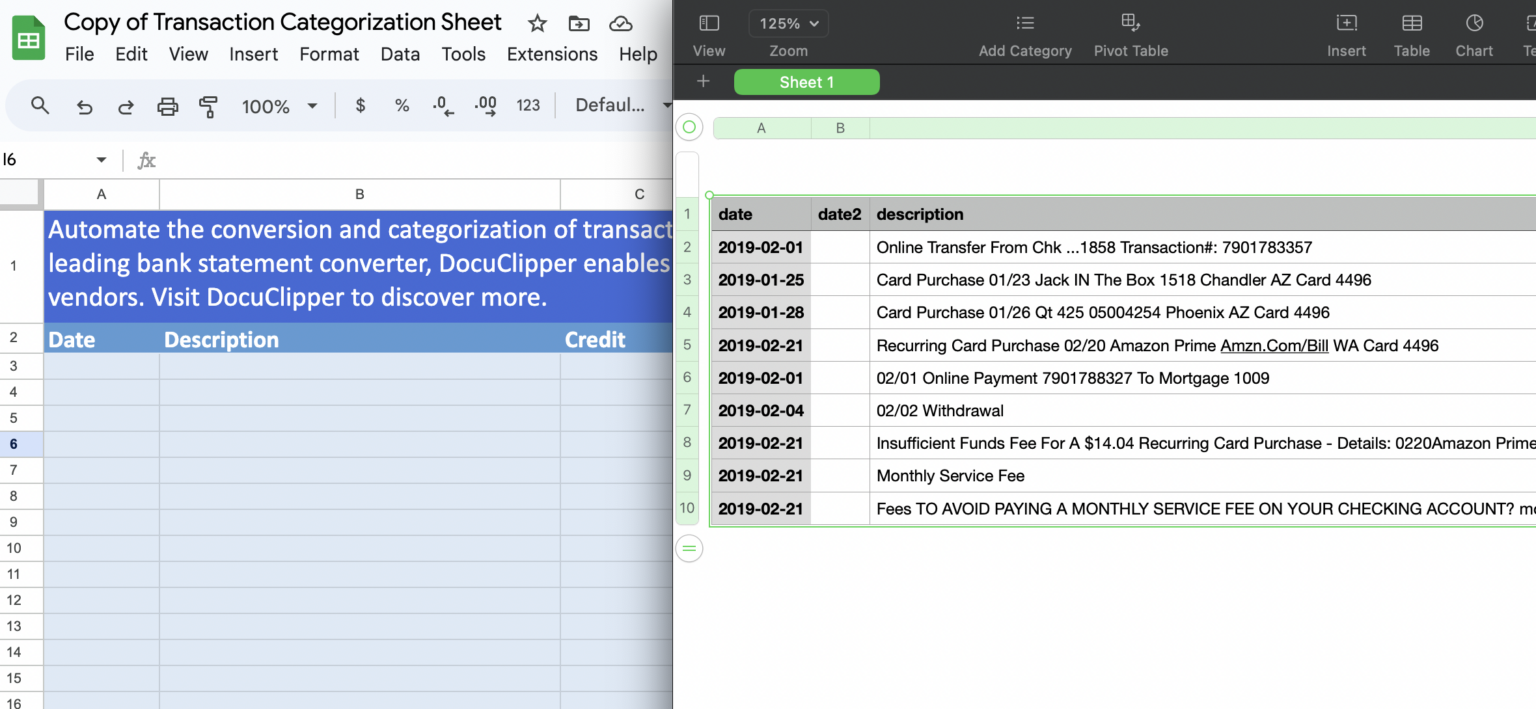Screen dimensions: 1536x709
Task: Increase decimal places
Action: pyautogui.click(x=485, y=105)
